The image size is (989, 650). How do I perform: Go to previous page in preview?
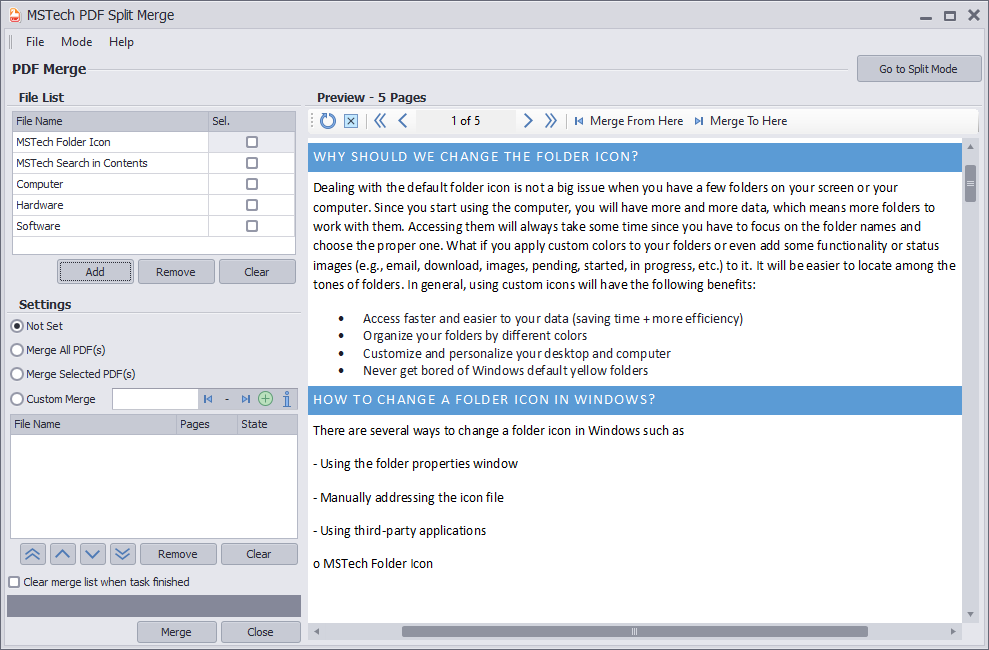(x=403, y=121)
